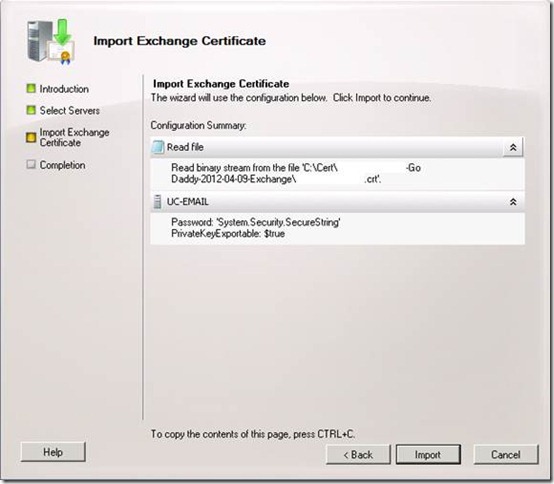Click the large wizard title at top
Screen dimensions: 554x484
tap(179, 41)
